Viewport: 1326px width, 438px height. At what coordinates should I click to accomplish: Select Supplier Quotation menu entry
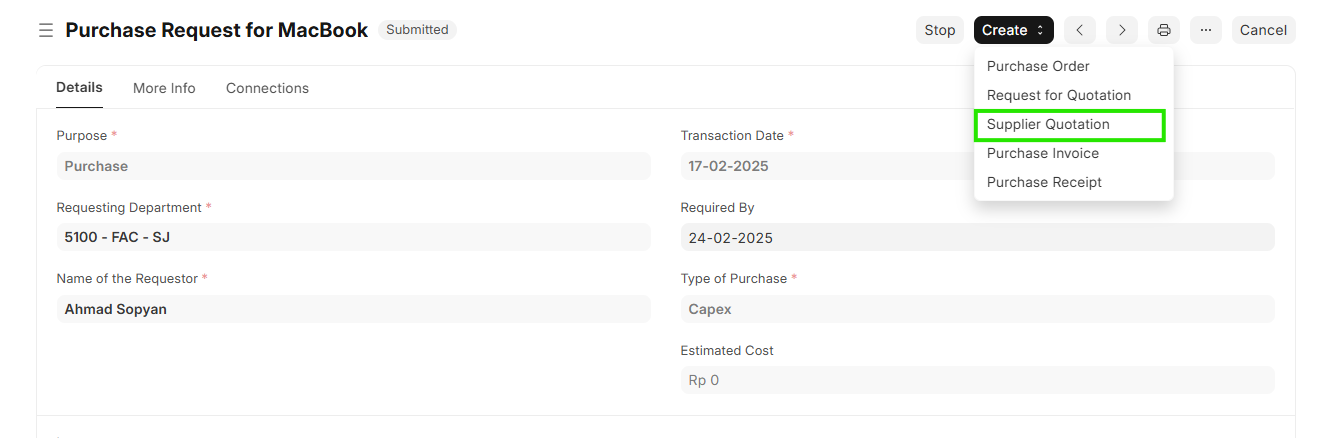tap(1048, 124)
